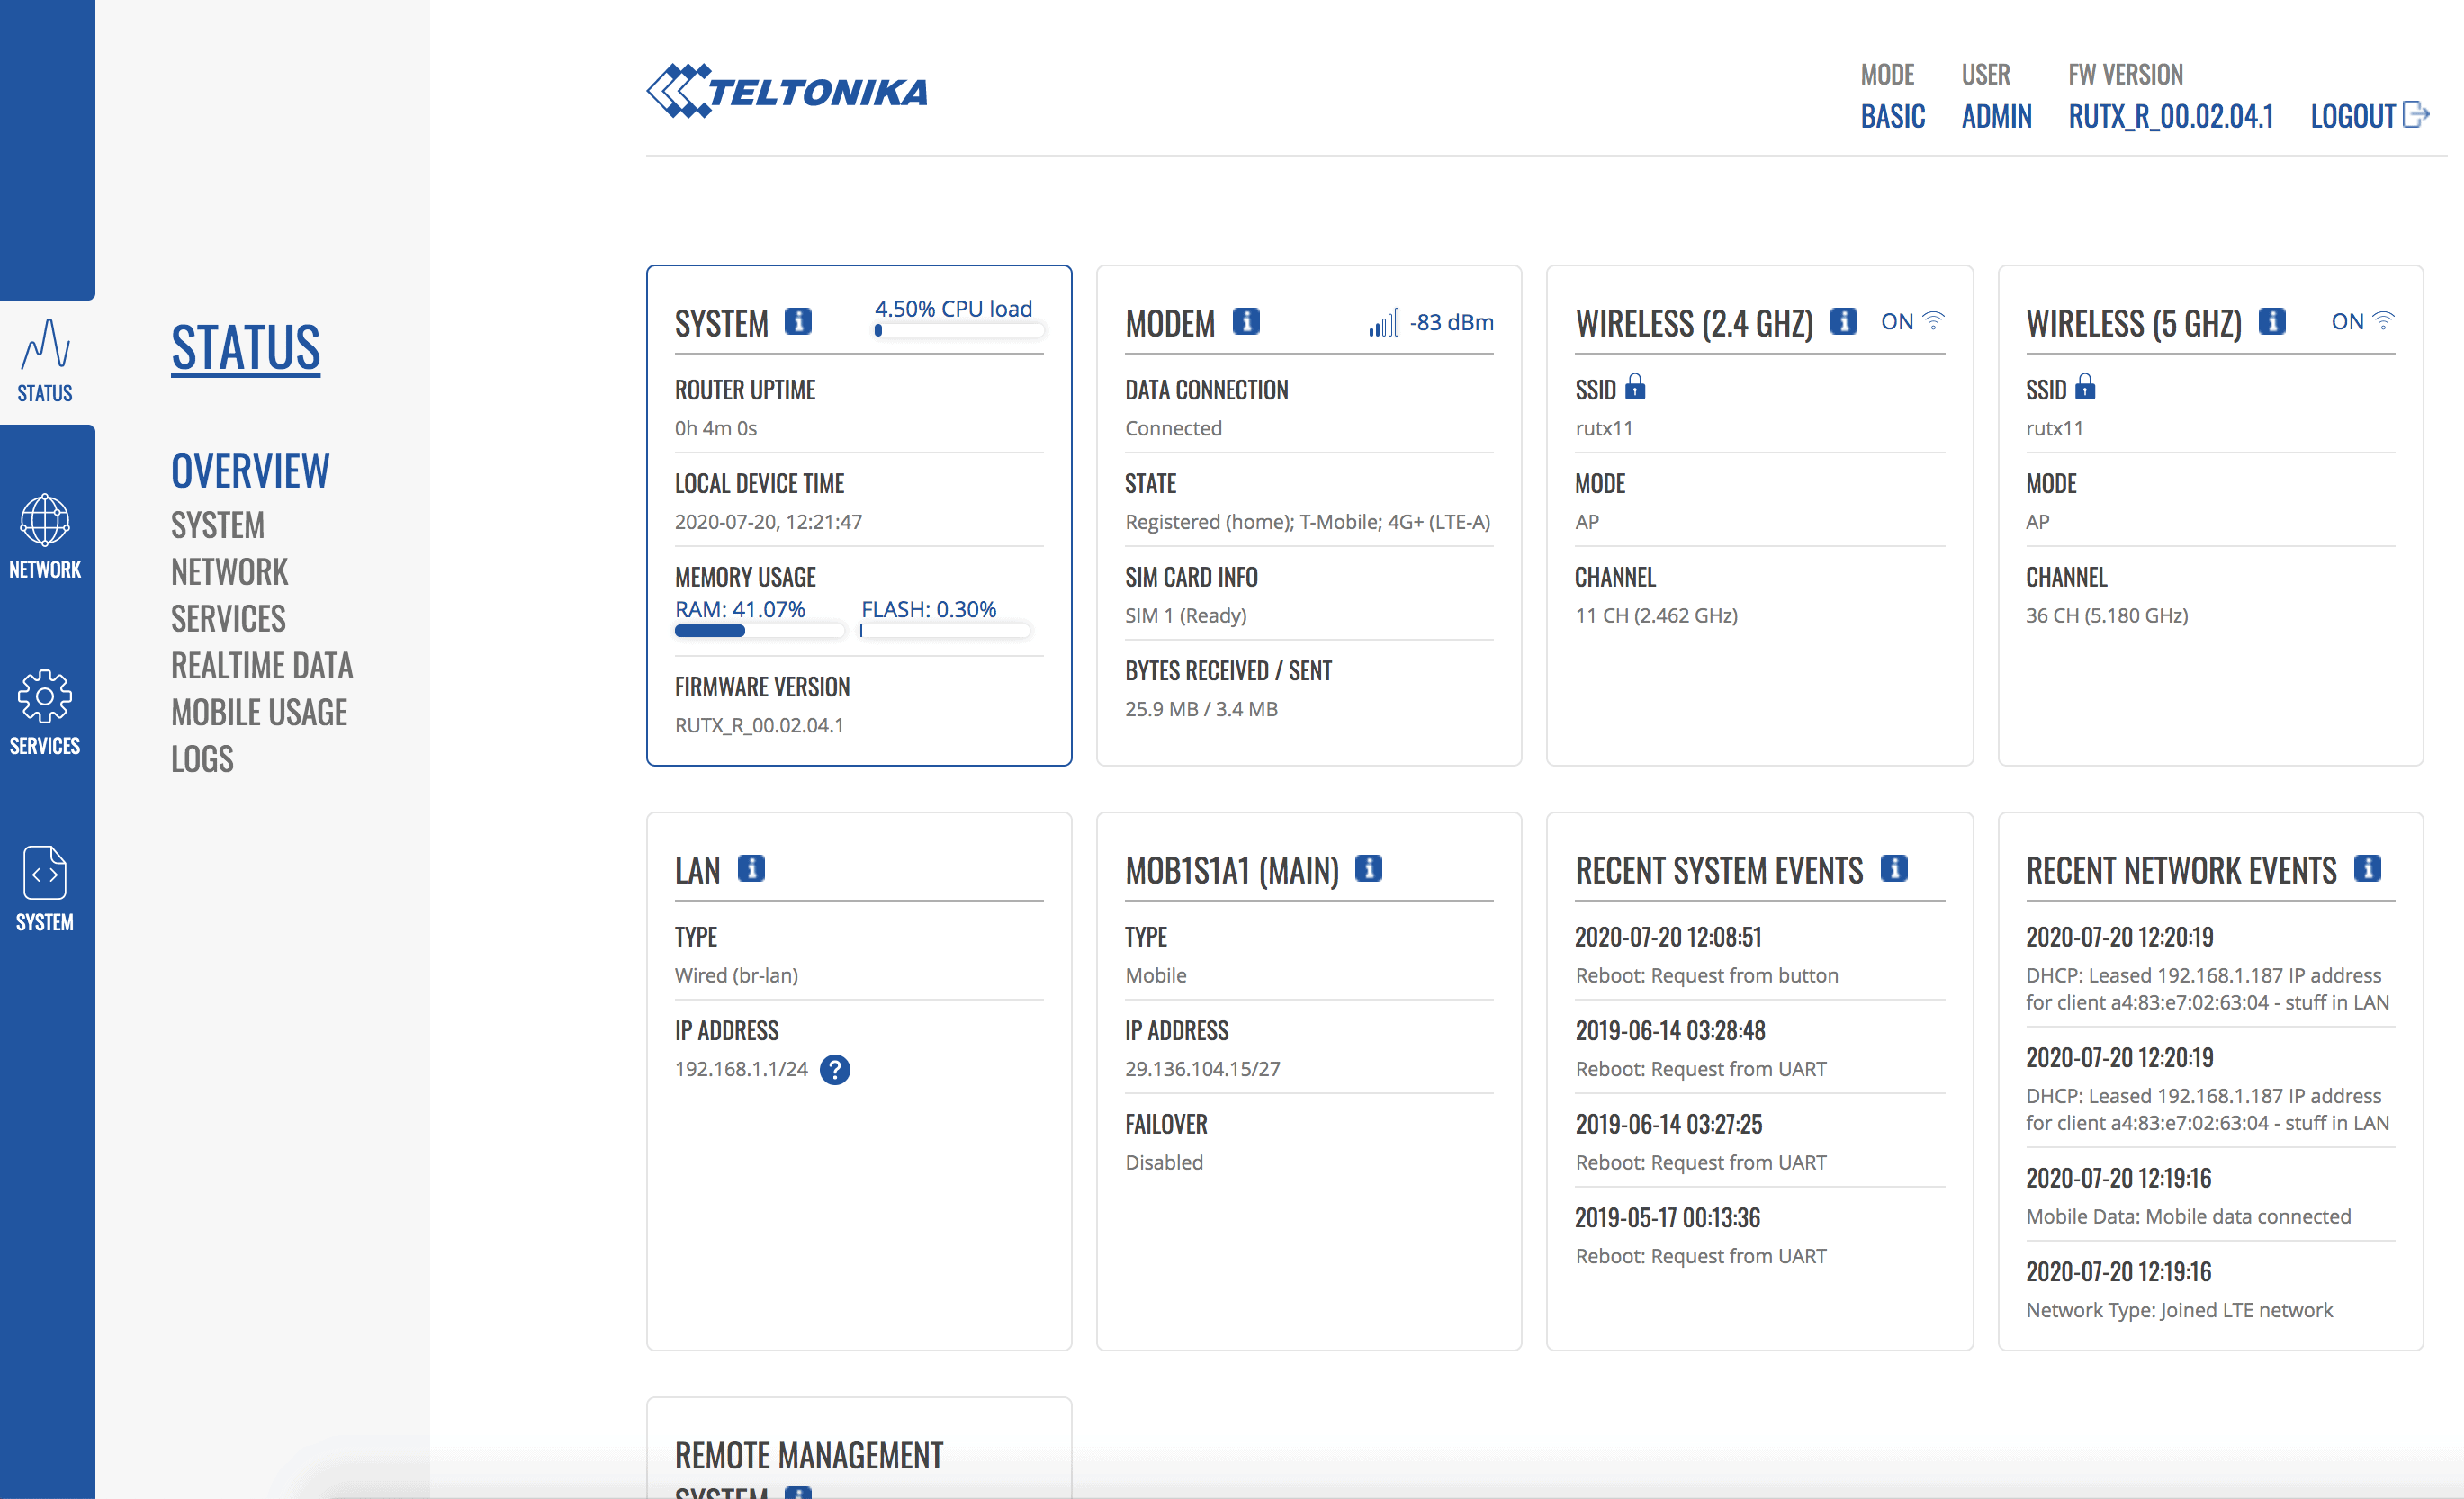The width and height of the screenshot is (2464, 1499).
Task: Open System in the Status submenu
Action: pyautogui.click(x=218, y=525)
